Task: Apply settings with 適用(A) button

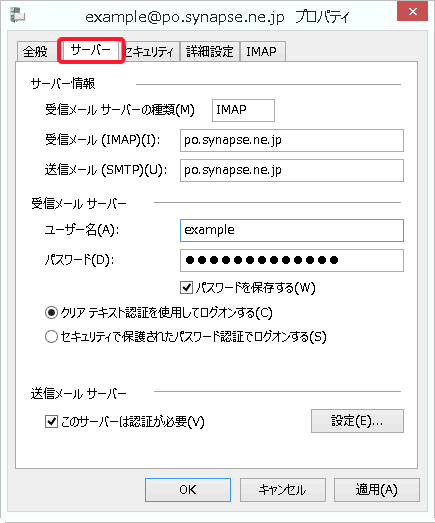Action: [x=377, y=490]
